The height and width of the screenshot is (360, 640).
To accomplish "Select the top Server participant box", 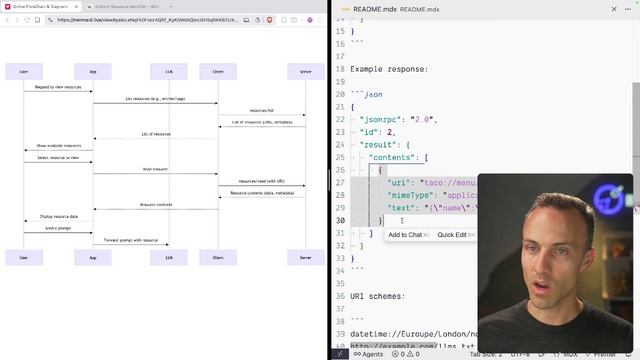I will coord(306,71).
